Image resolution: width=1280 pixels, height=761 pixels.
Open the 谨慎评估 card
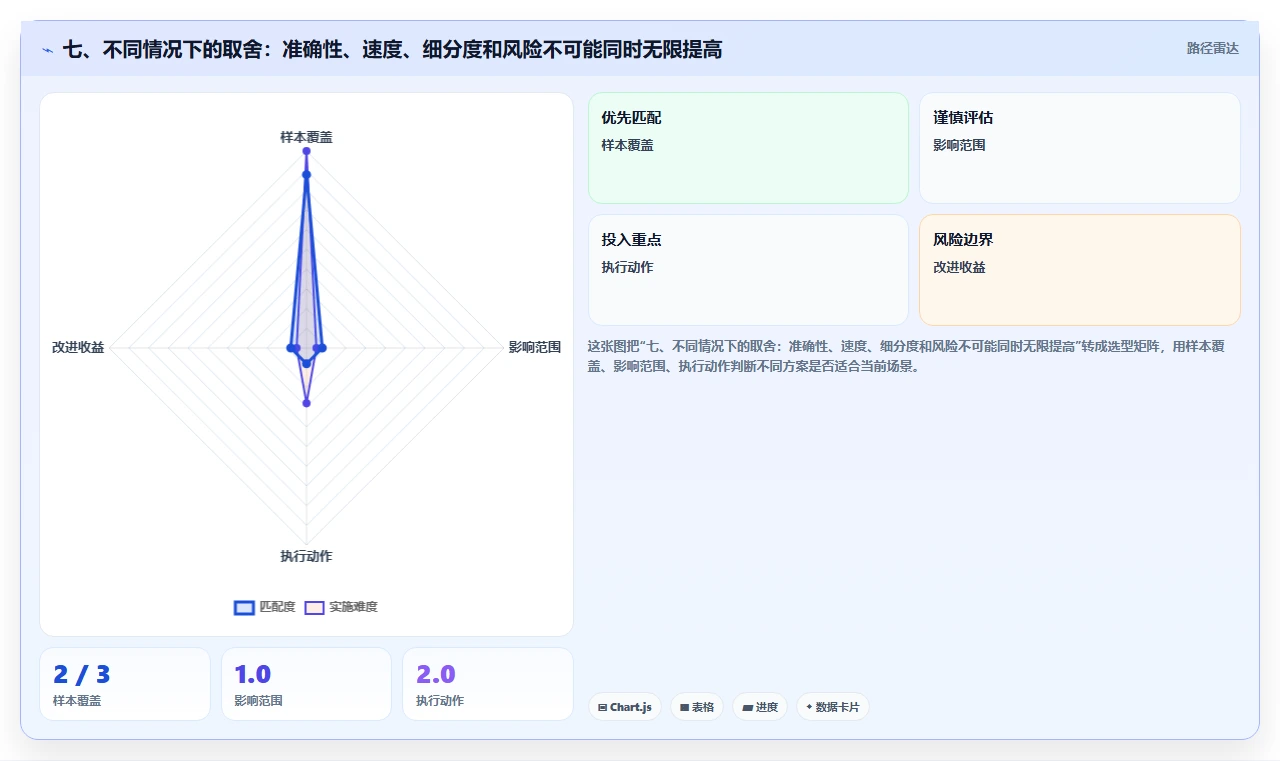pyautogui.click(x=1080, y=148)
